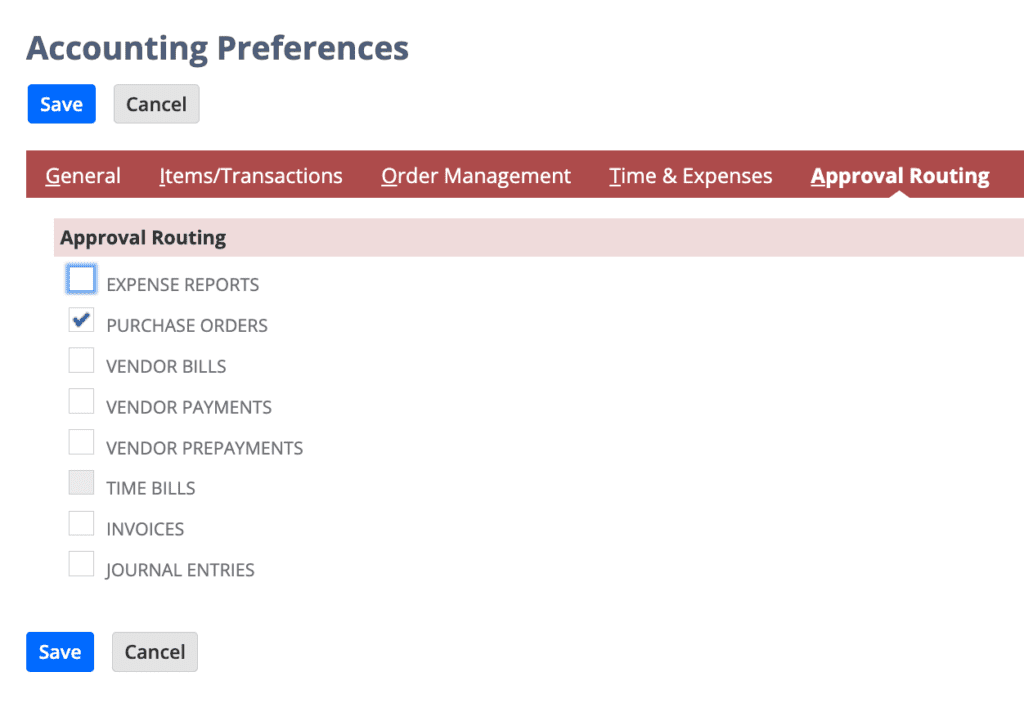Image resolution: width=1024 pixels, height=721 pixels.
Task: Check the Journal Entries box
Action: click(81, 564)
